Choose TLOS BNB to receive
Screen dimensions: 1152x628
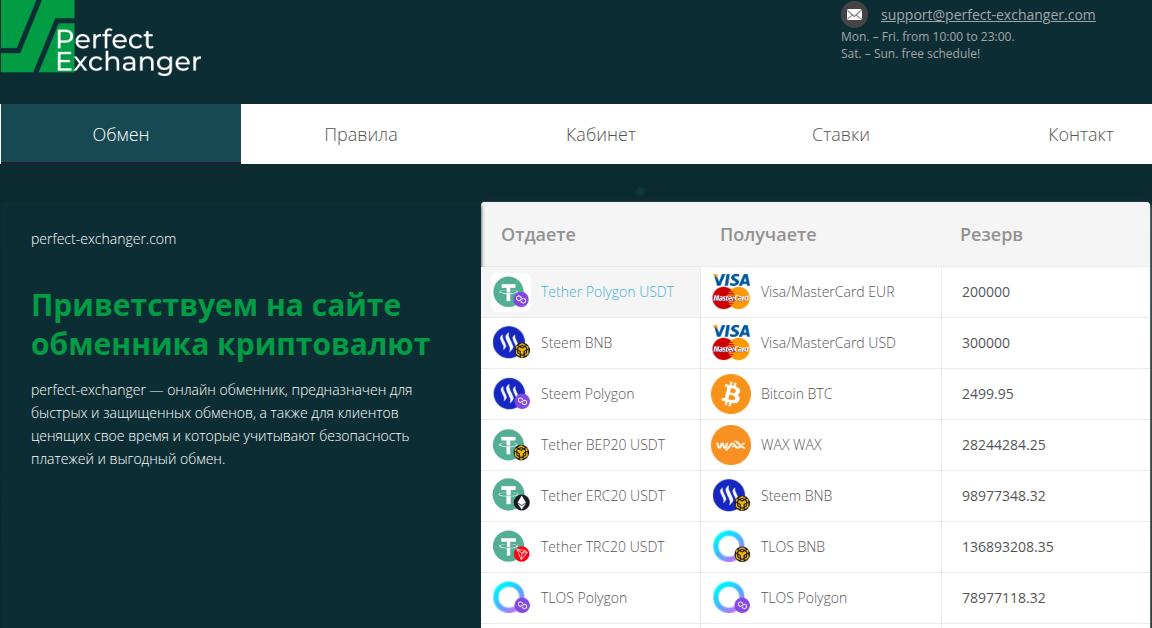(x=793, y=546)
